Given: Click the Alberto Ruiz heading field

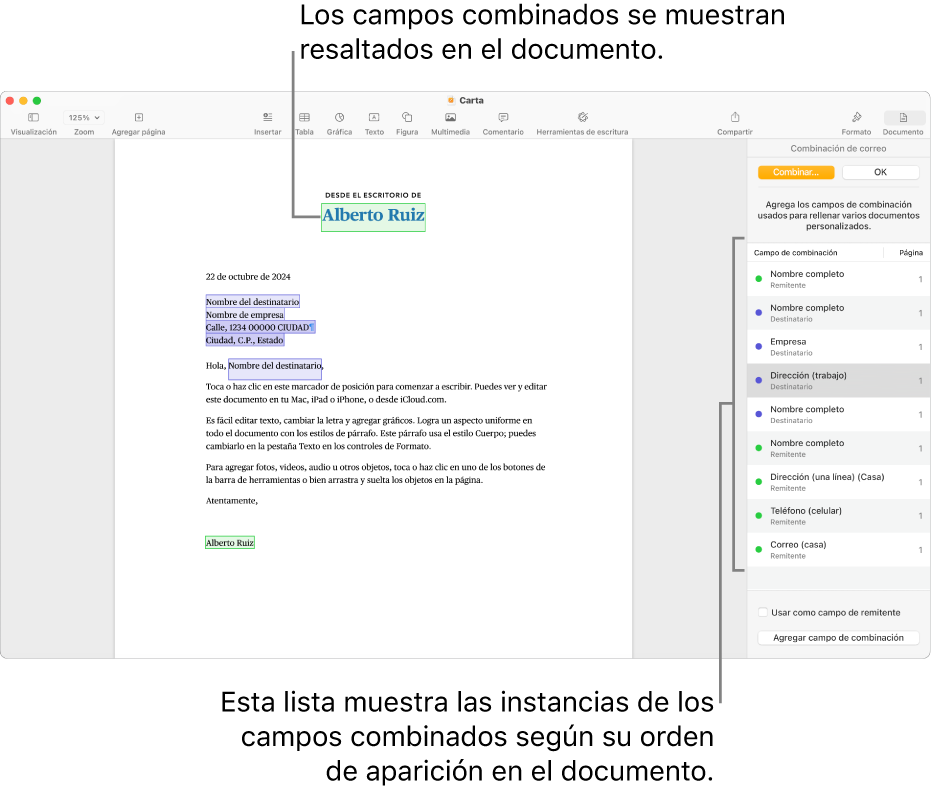Looking at the screenshot, I should (373, 216).
